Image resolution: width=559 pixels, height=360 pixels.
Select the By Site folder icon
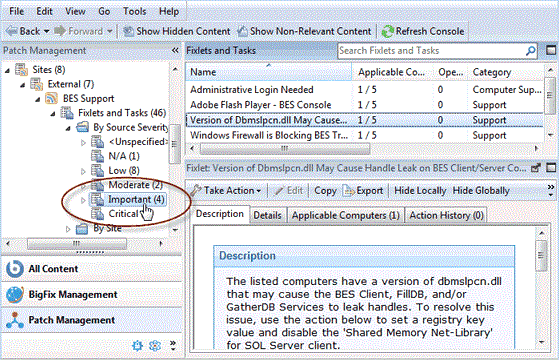[82, 228]
